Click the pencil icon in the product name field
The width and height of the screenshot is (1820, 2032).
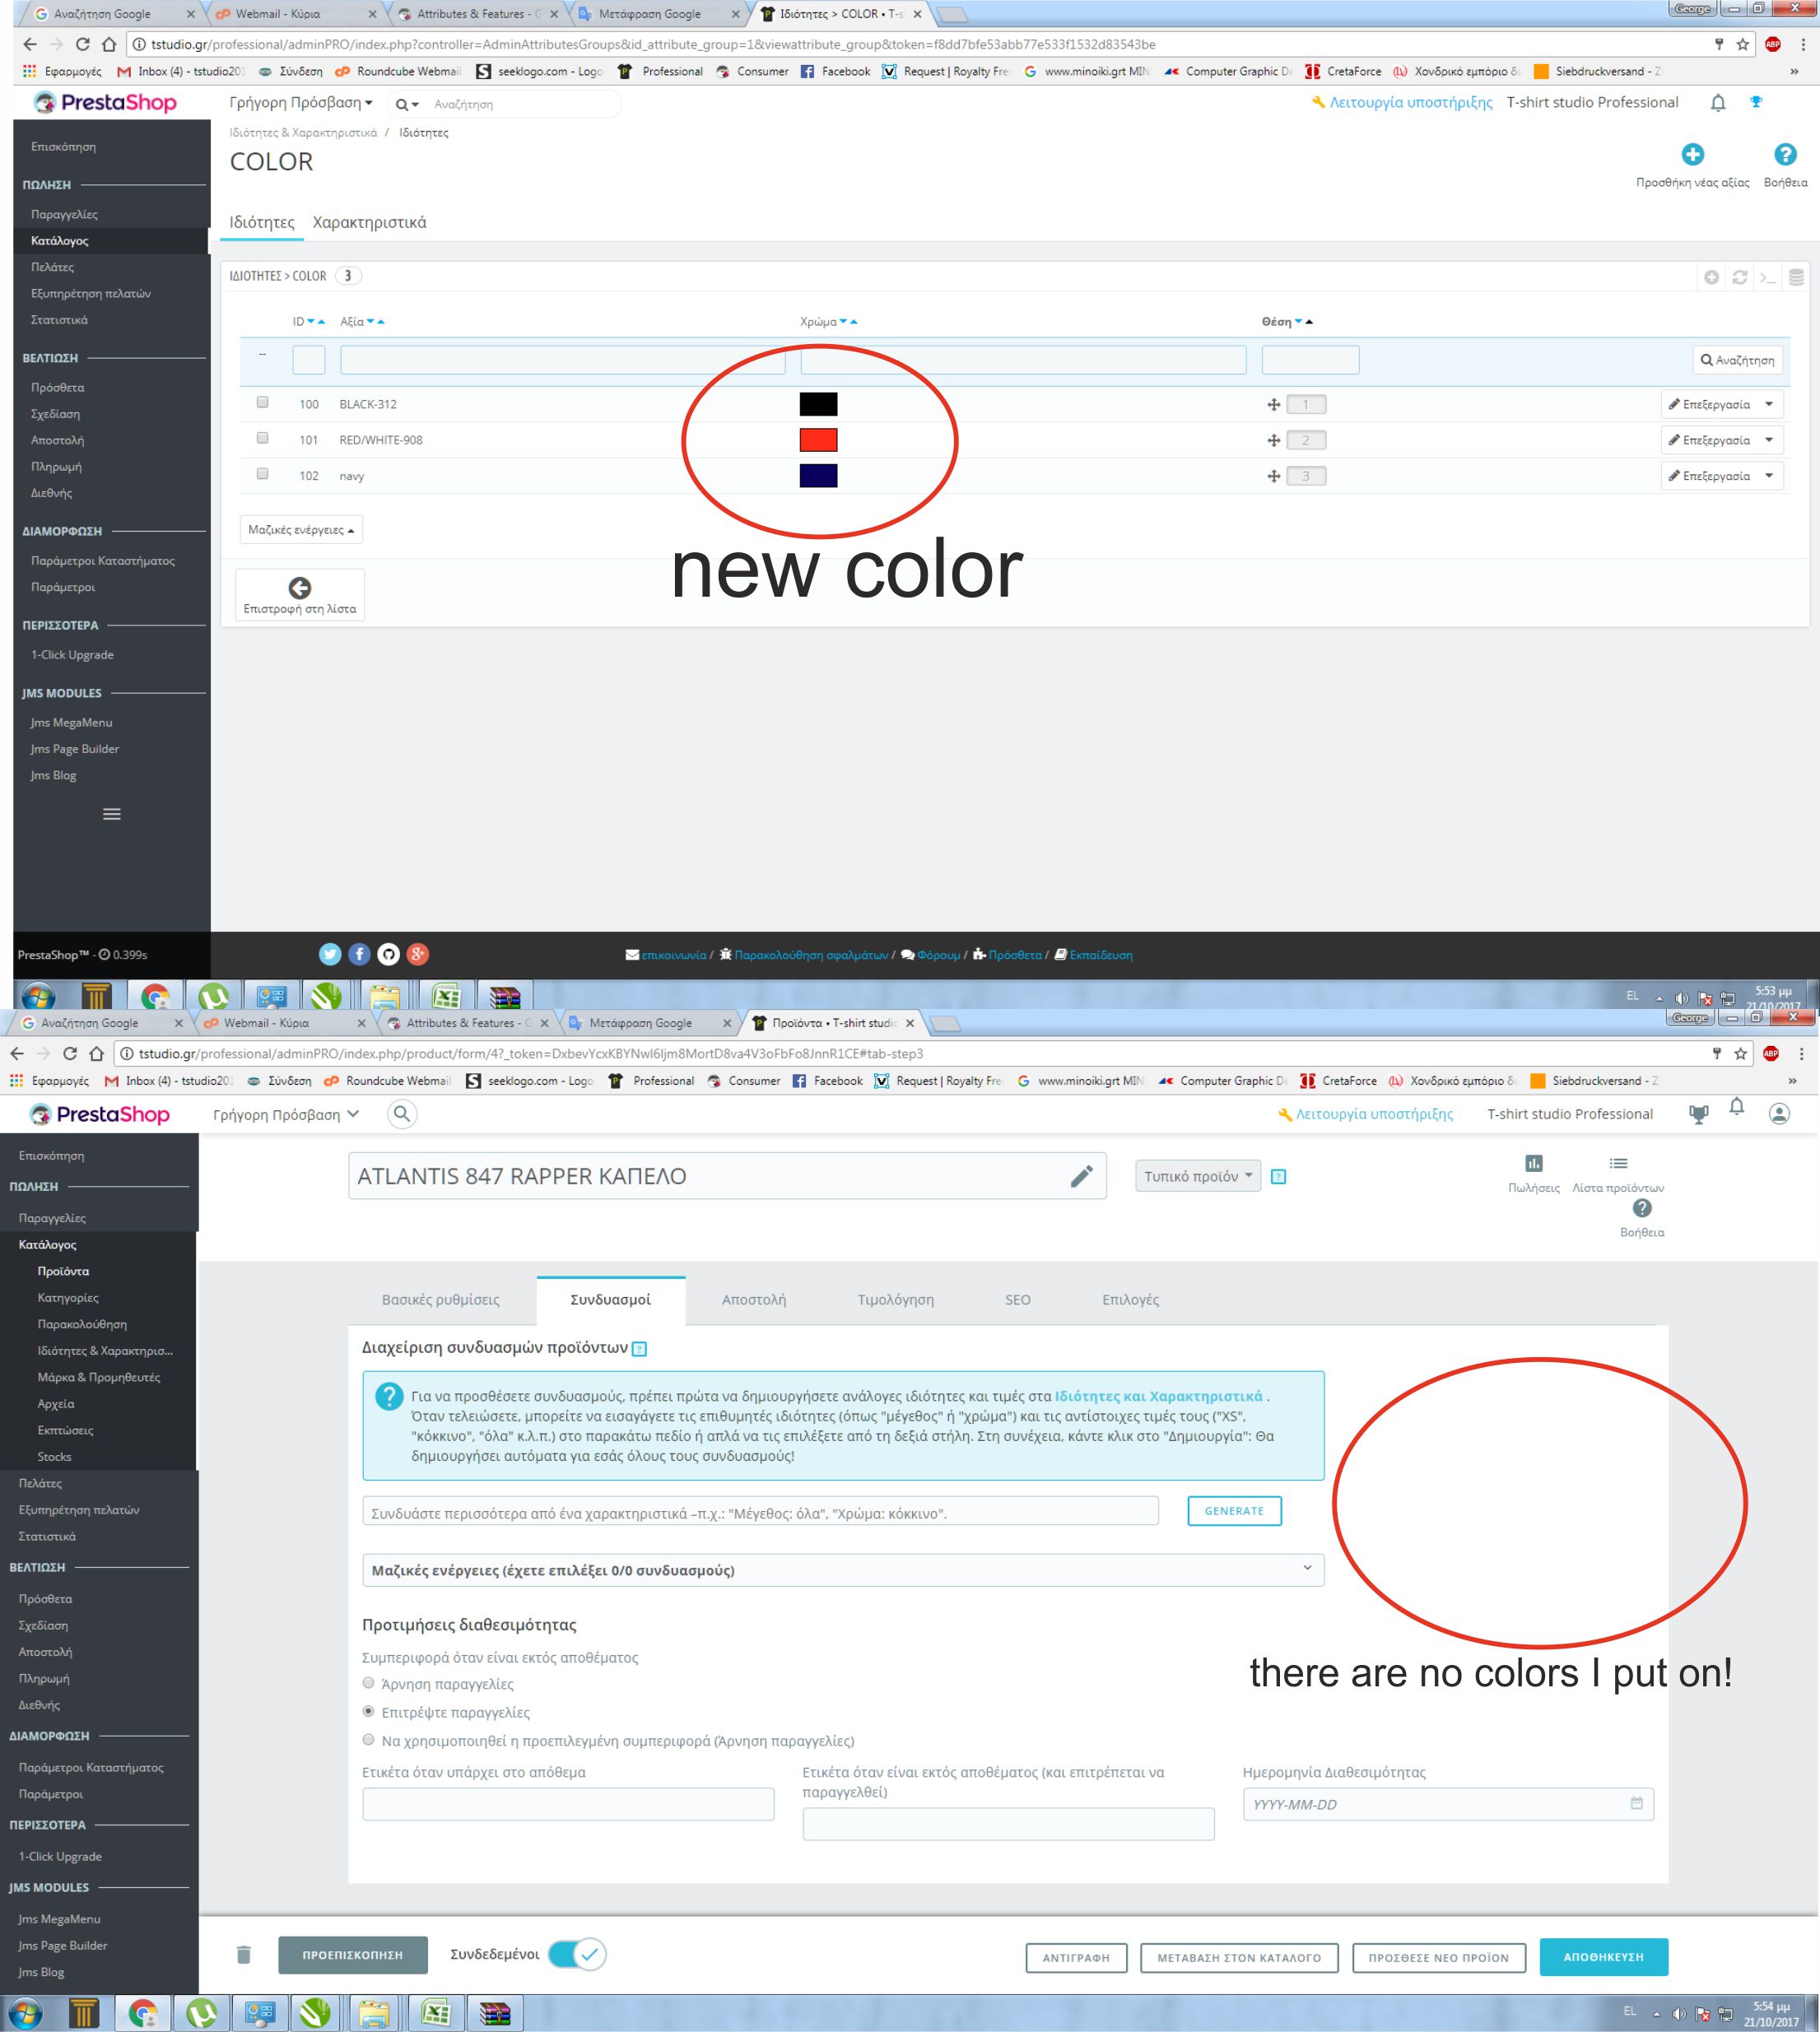[x=1081, y=1176]
